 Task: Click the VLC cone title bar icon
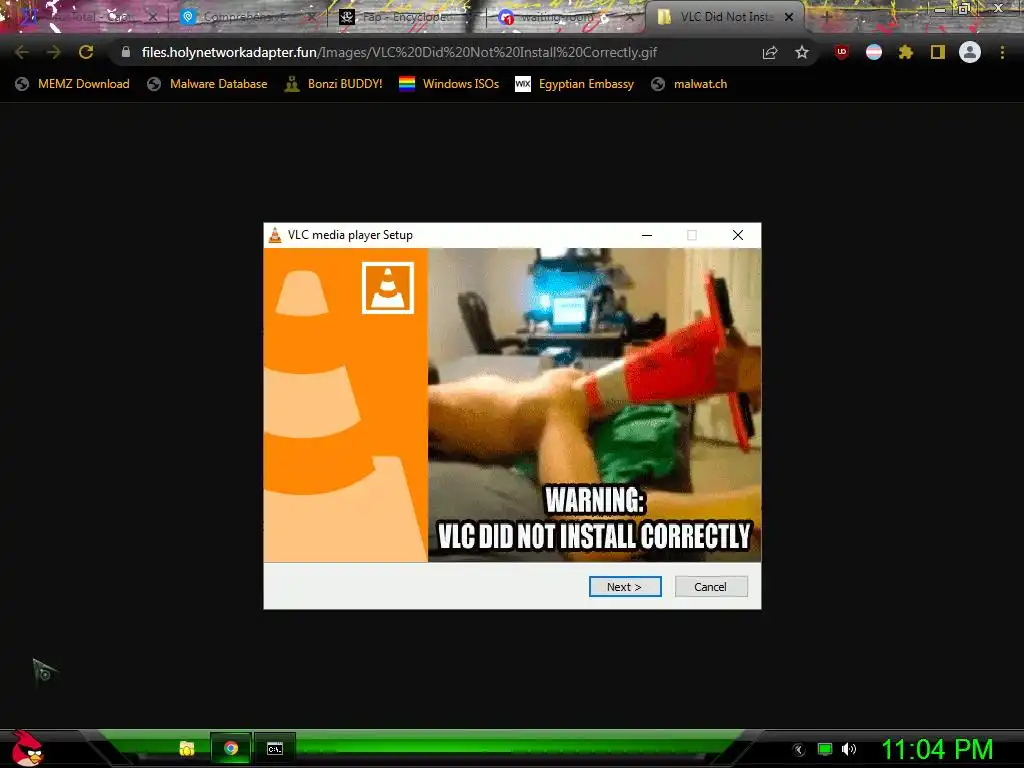[x=275, y=235]
